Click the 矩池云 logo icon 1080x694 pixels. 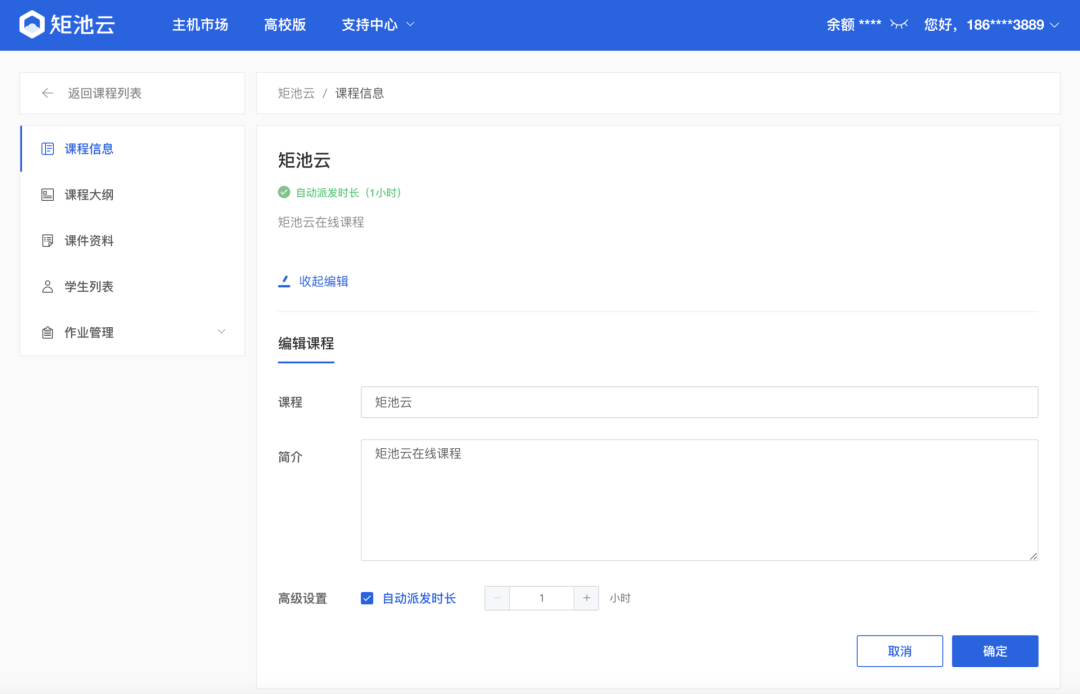[32, 25]
